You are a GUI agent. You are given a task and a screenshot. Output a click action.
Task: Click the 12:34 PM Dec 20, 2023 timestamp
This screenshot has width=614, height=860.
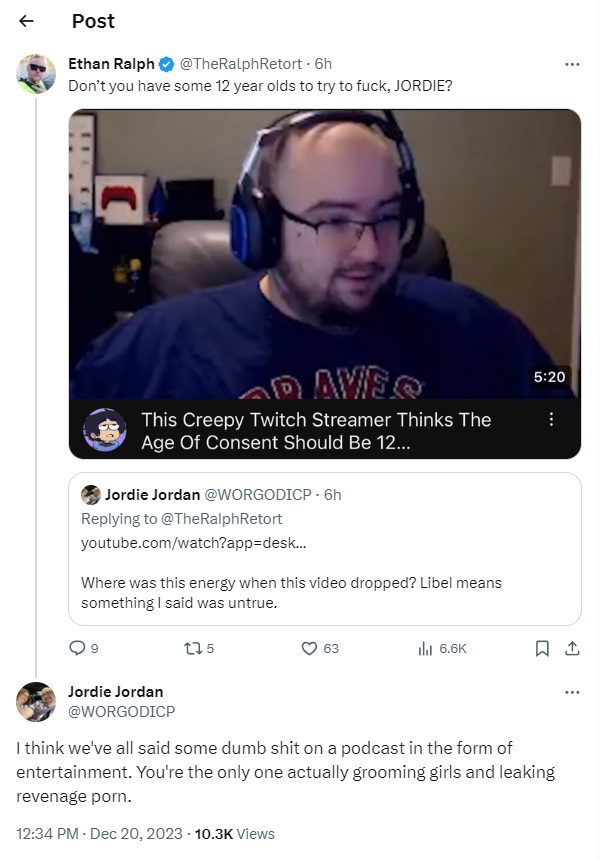point(99,834)
